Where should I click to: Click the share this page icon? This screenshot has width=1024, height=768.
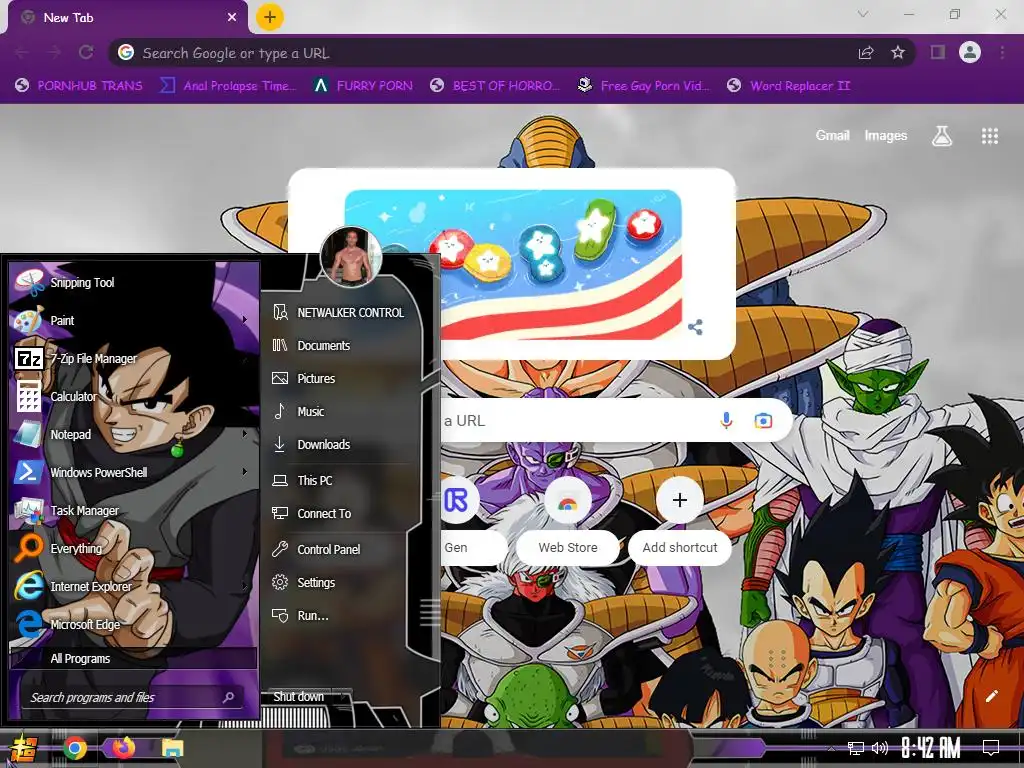[x=866, y=53]
